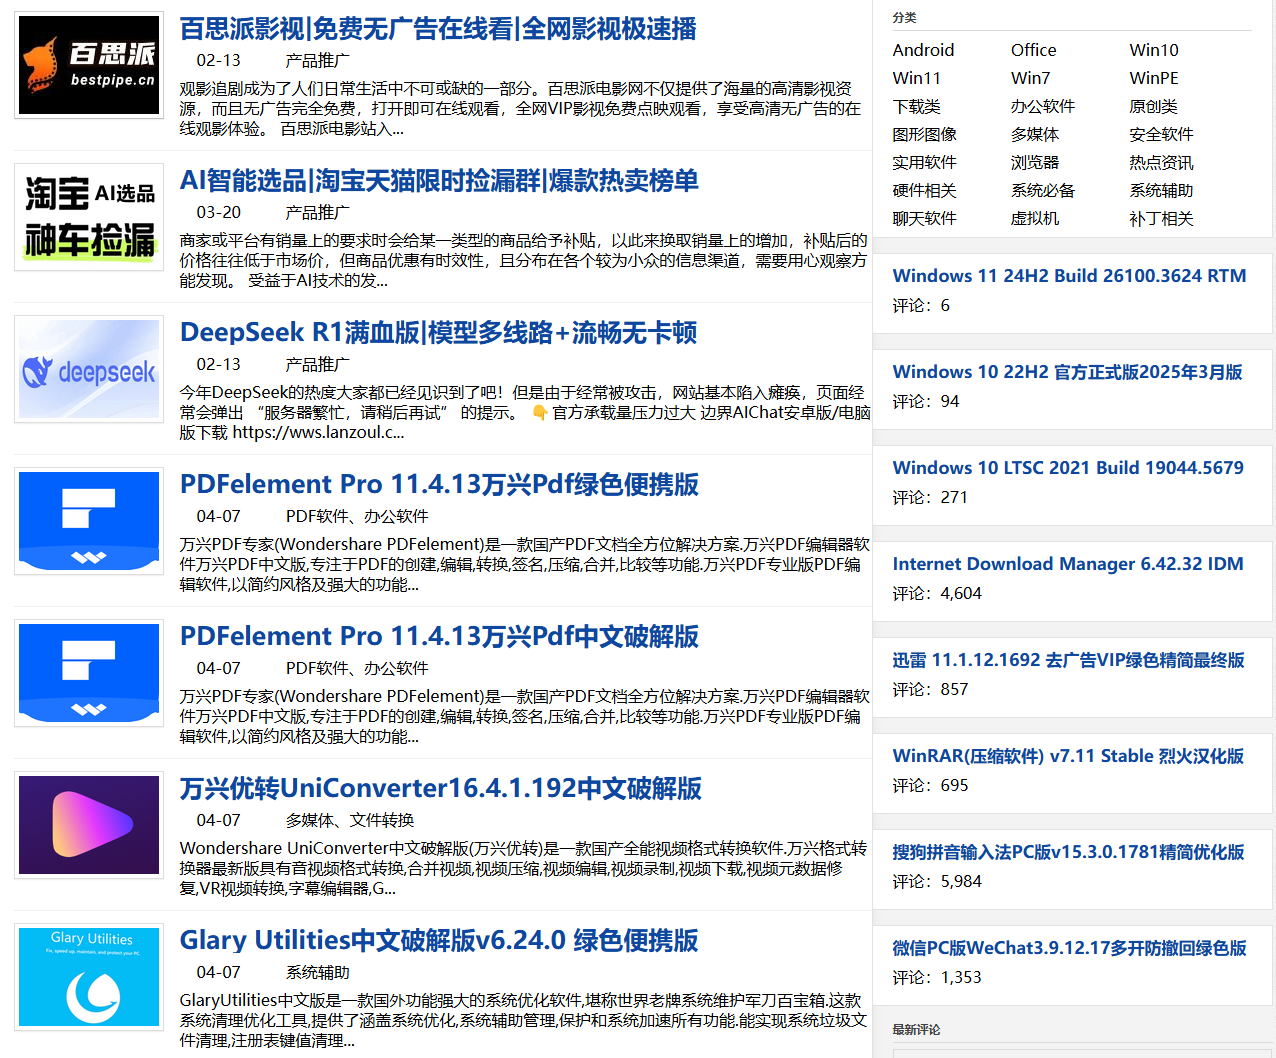Click 03-20 date on AI智能选品 post
Image resolution: width=1276 pixels, height=1058 pixels.
(x=219, y=212)
